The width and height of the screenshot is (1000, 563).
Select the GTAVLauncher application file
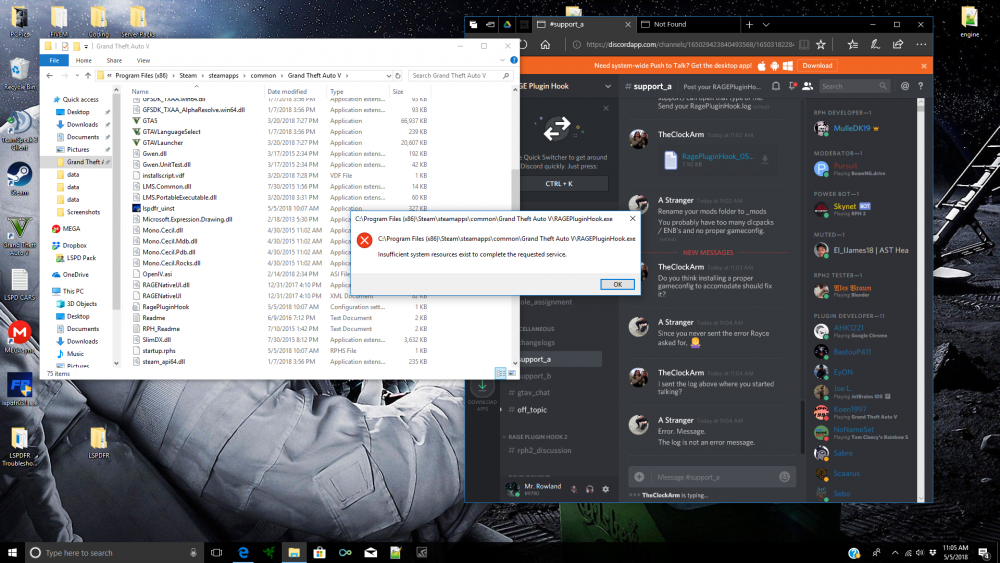tap(163, 143)
